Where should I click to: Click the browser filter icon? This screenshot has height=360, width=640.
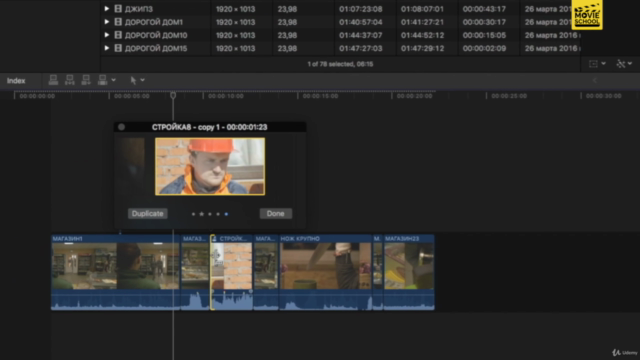621,64
